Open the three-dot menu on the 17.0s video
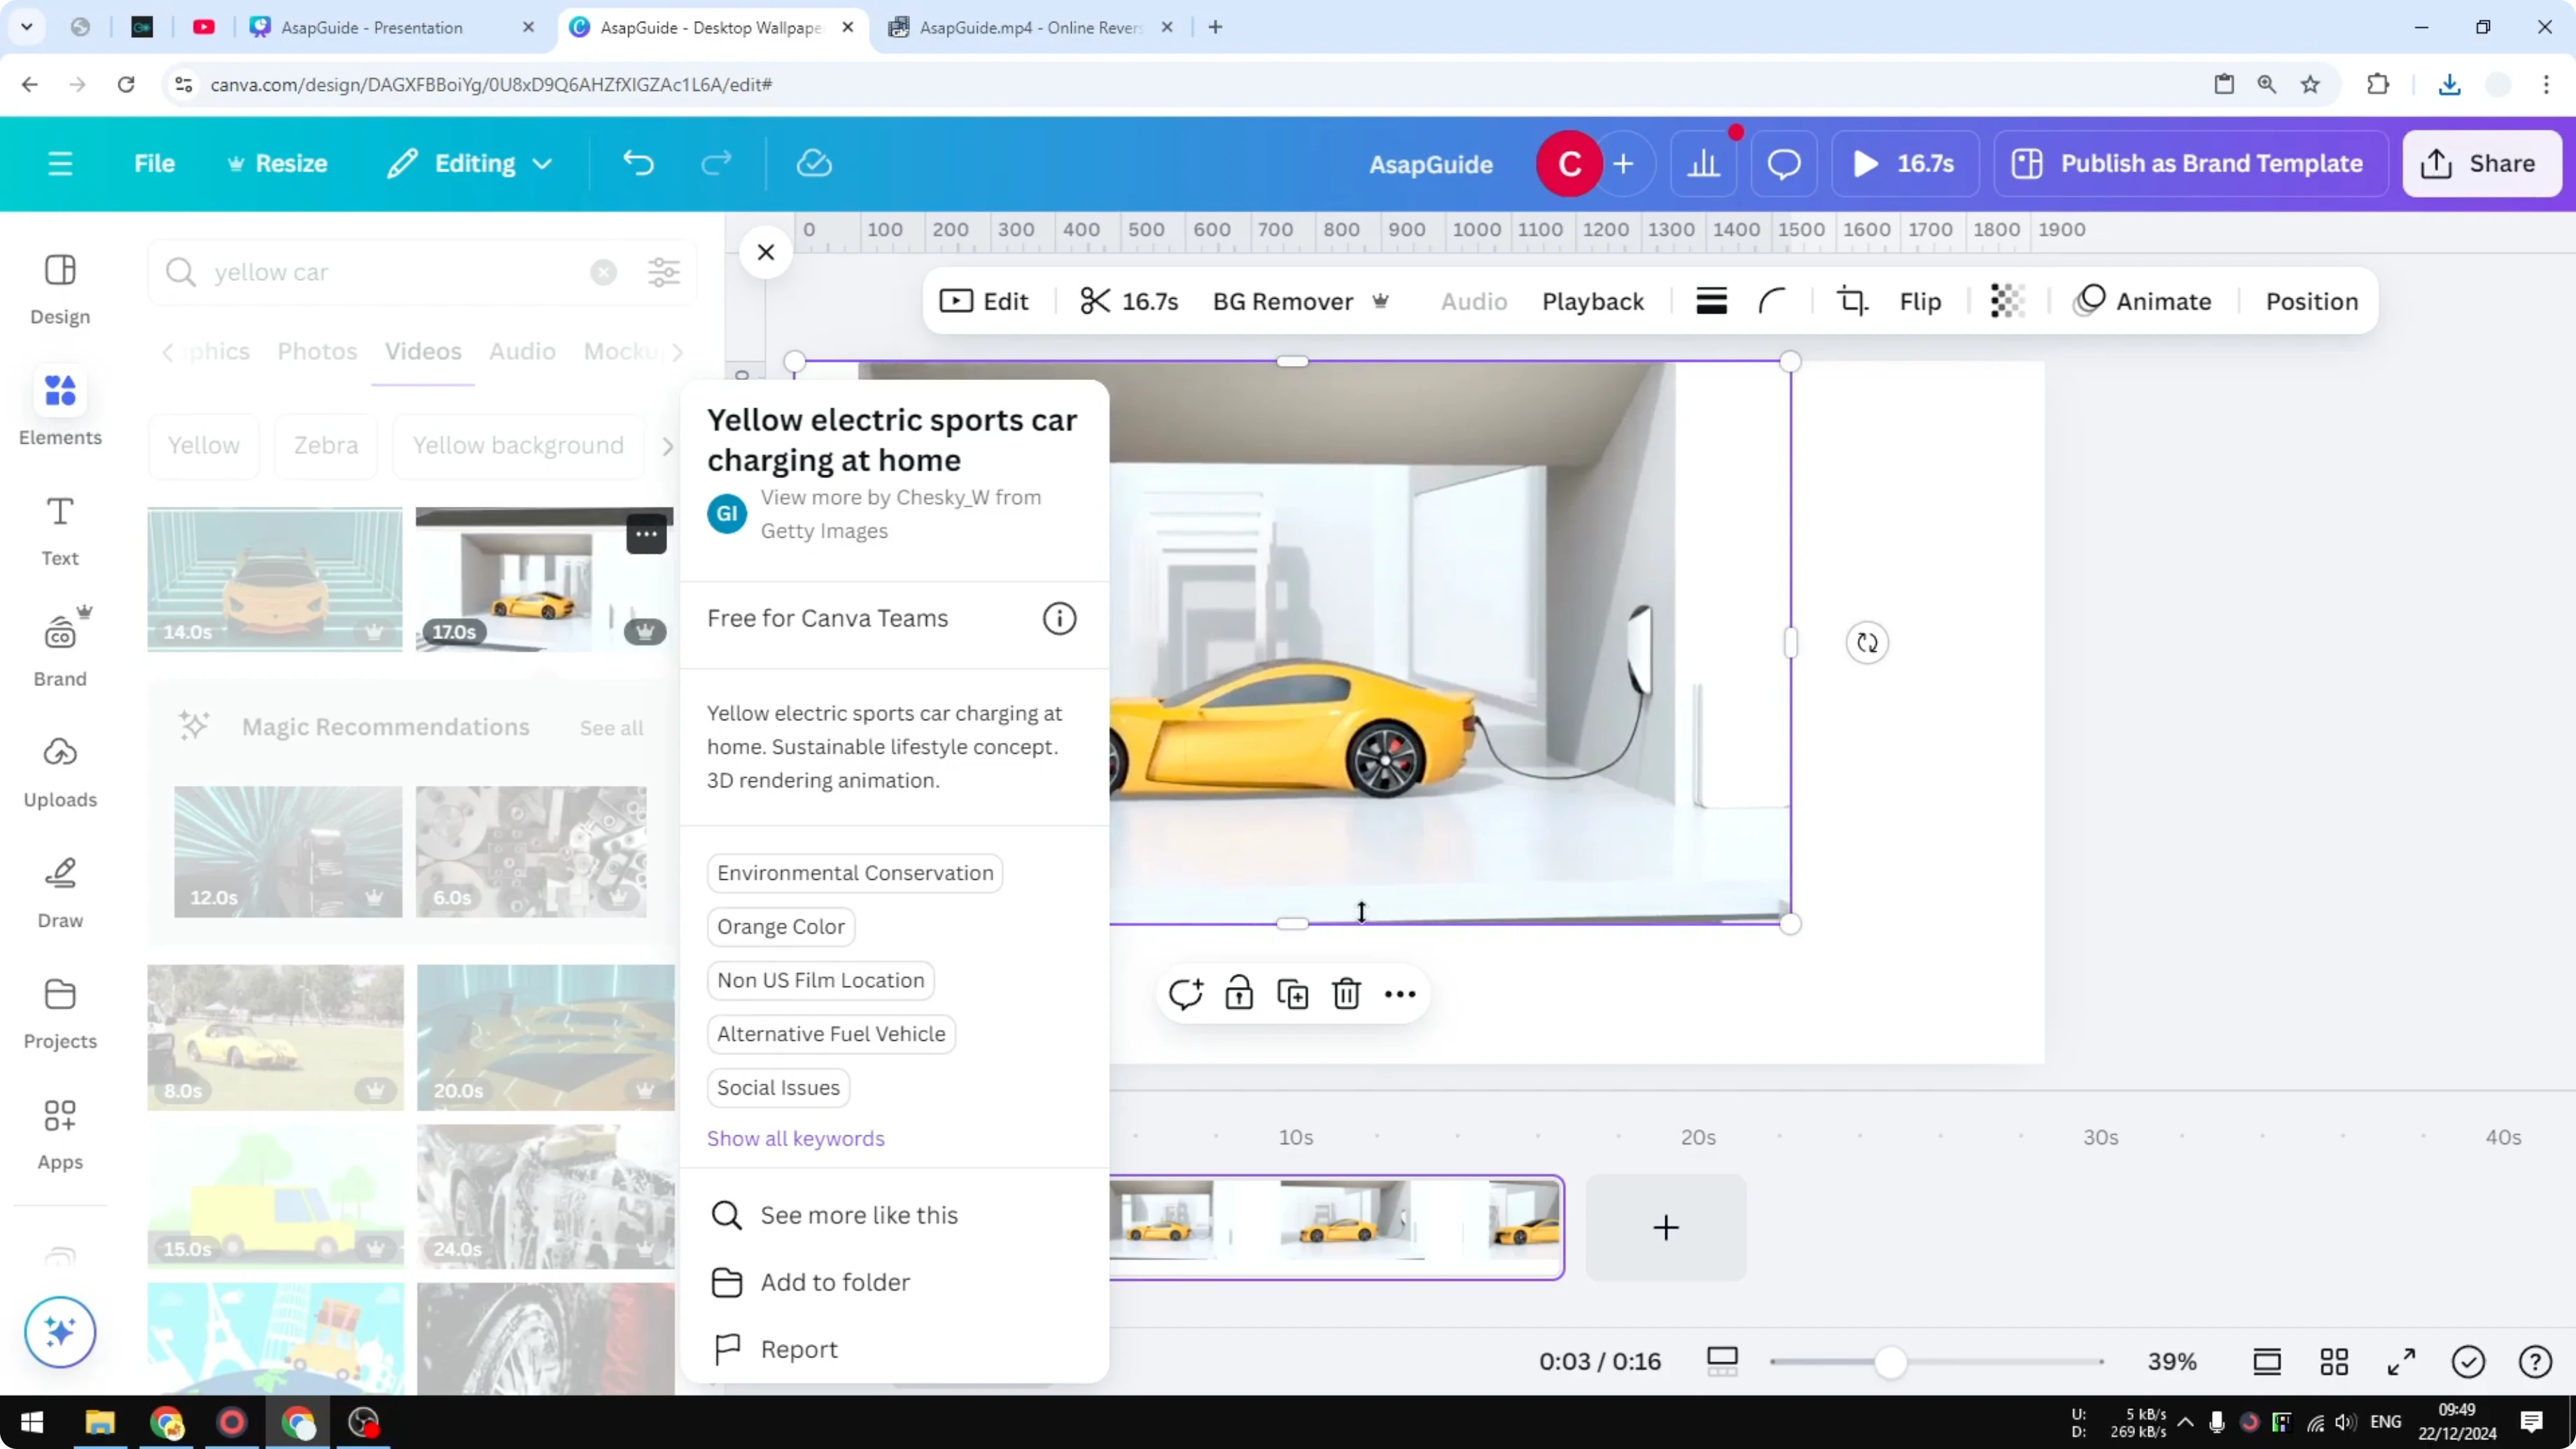 click(x=646, y=534)
